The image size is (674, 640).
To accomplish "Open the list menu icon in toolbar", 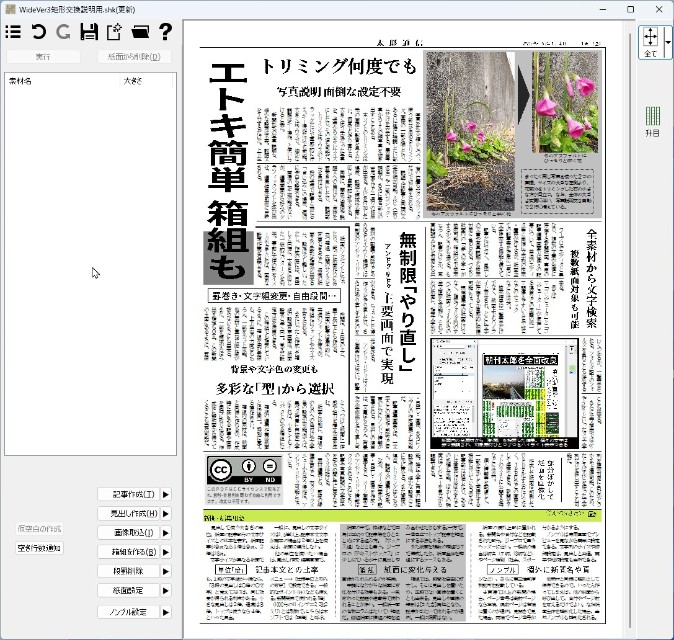I will coord(14,32).
